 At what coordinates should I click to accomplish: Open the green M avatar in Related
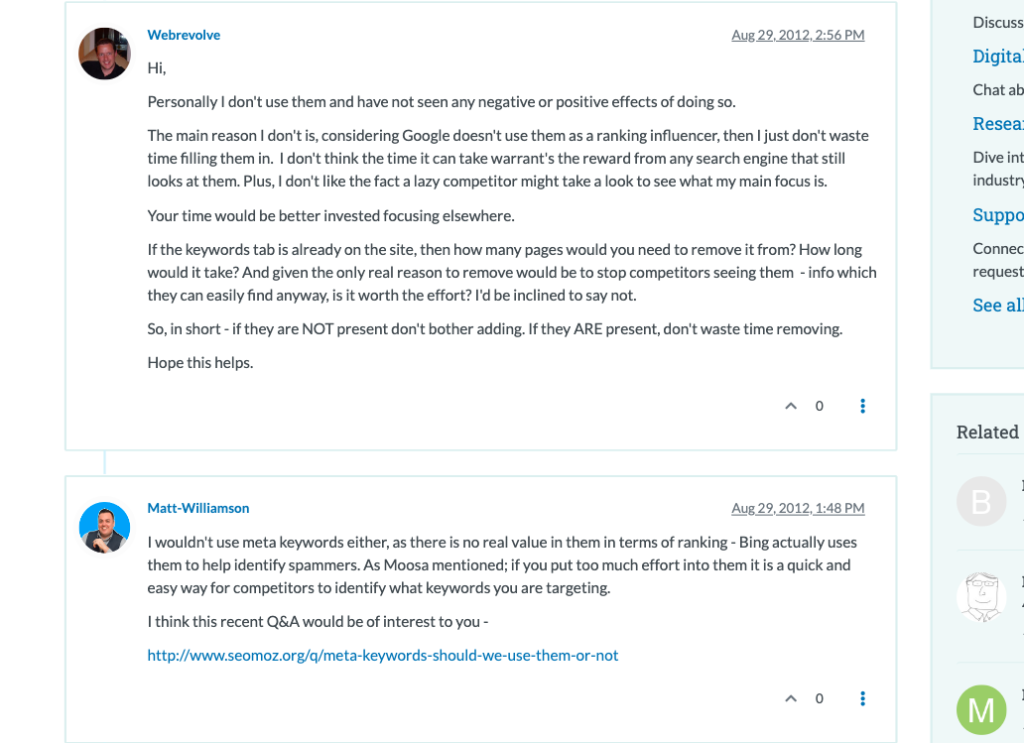pyautogui.click(x=982, y=710)
